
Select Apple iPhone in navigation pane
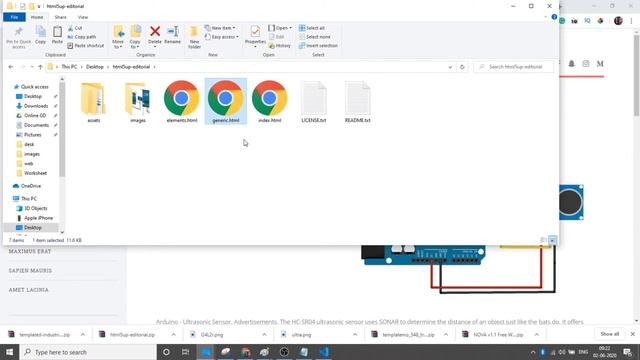point(38,218)
